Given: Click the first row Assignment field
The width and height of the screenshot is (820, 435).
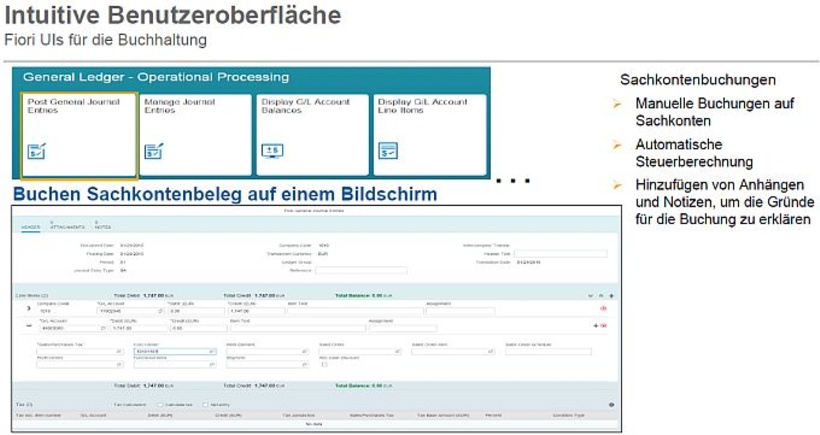Looking at the screenshot, I should (x=460, y=311).
